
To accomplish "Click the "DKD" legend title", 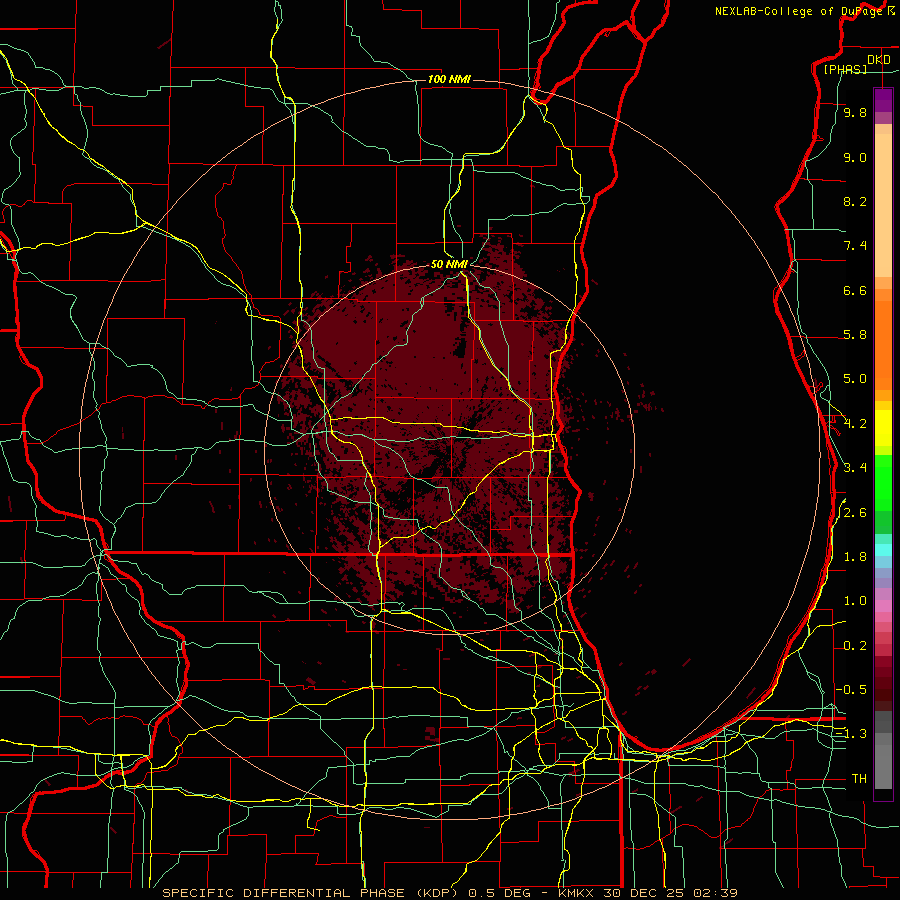I will [879, 60].
